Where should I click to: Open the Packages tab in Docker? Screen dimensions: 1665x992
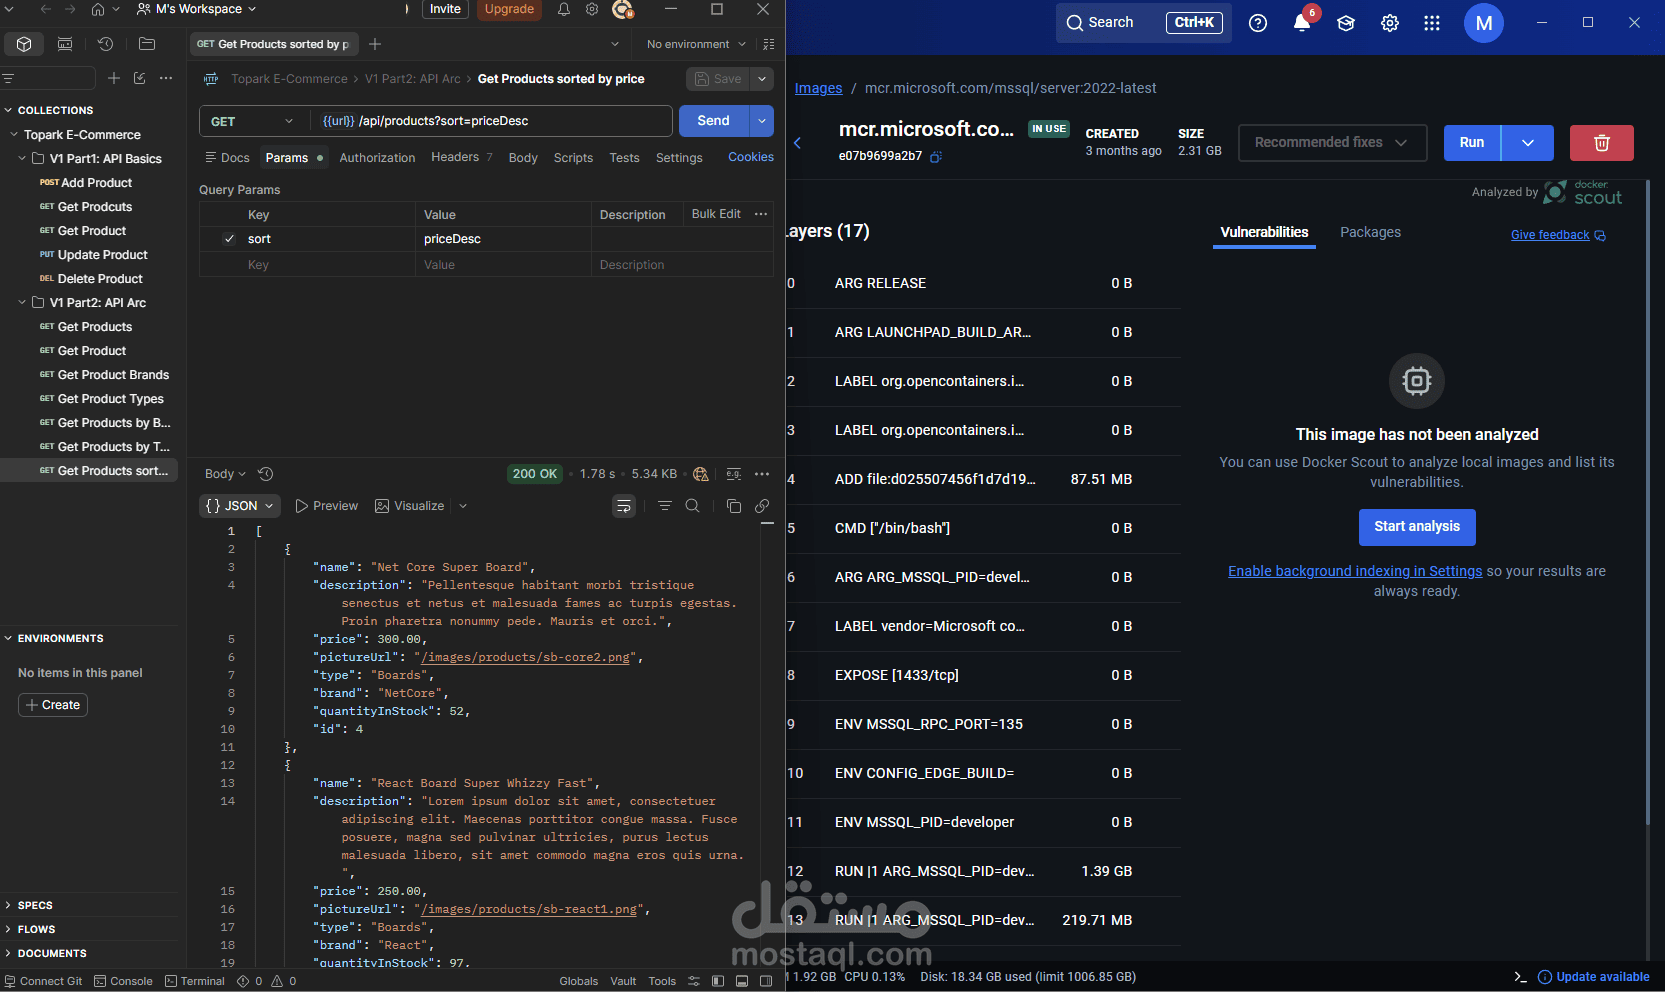[1370, 232]
